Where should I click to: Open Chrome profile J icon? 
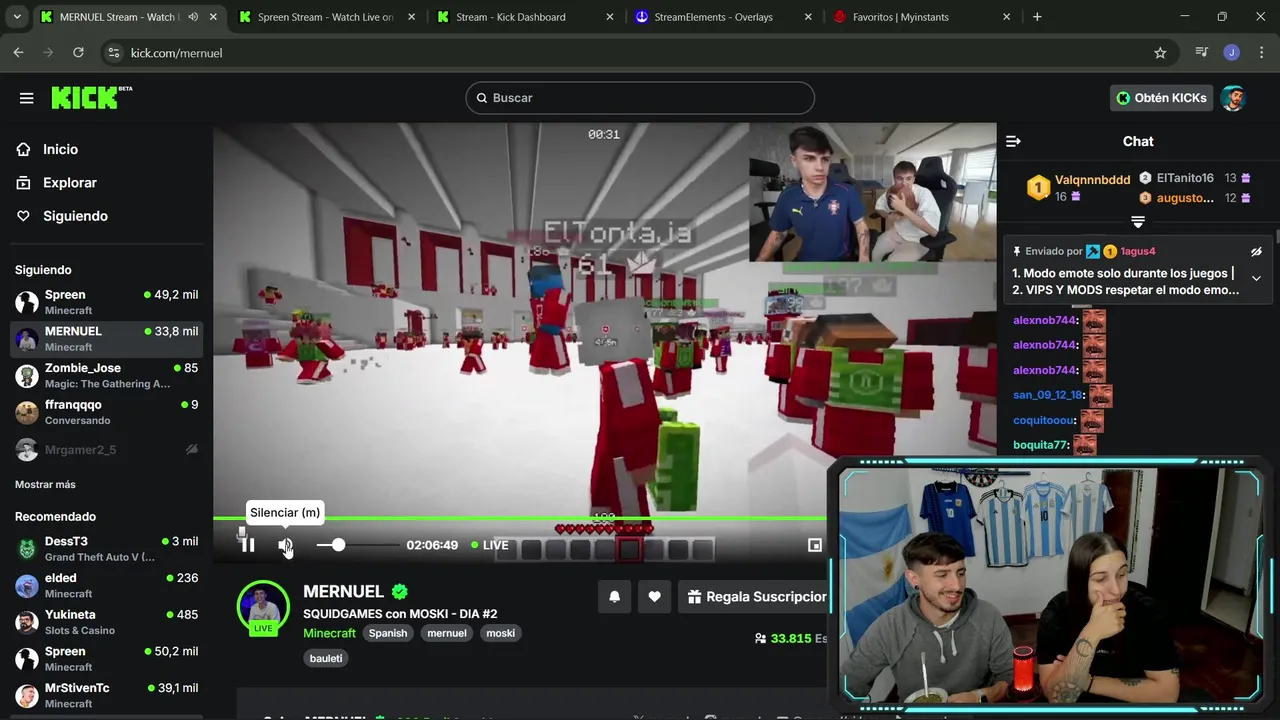pyautogui.click(x=1232, y=52)
